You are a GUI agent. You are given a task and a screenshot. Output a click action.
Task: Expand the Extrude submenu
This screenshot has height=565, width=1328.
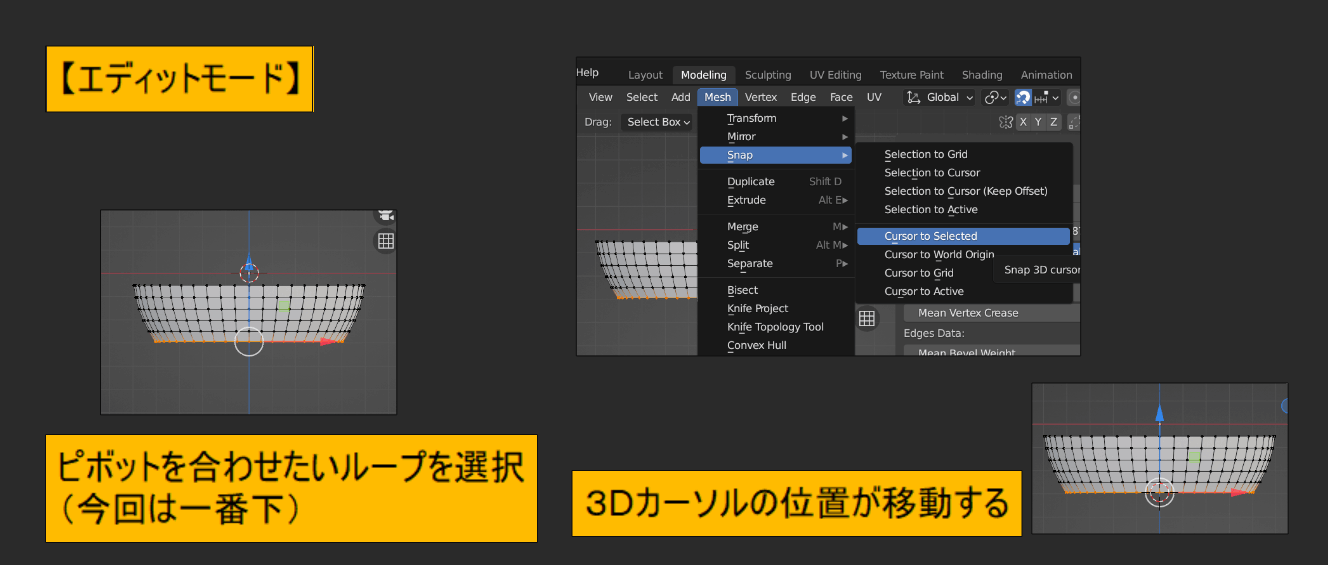[775, 200]
